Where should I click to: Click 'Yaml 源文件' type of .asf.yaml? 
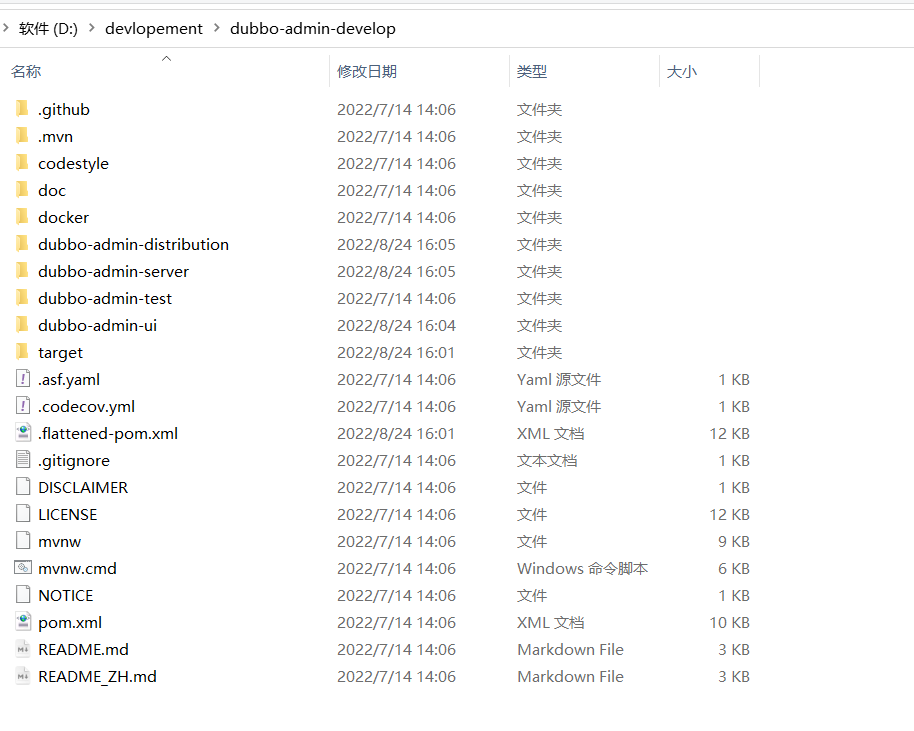tap(558, 379)
